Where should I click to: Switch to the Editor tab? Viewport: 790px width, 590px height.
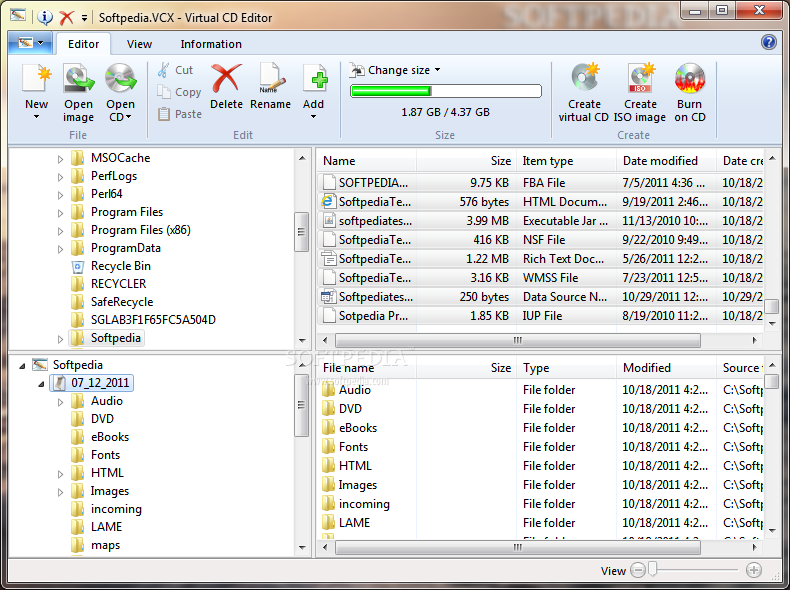click(x=84, y=44)
